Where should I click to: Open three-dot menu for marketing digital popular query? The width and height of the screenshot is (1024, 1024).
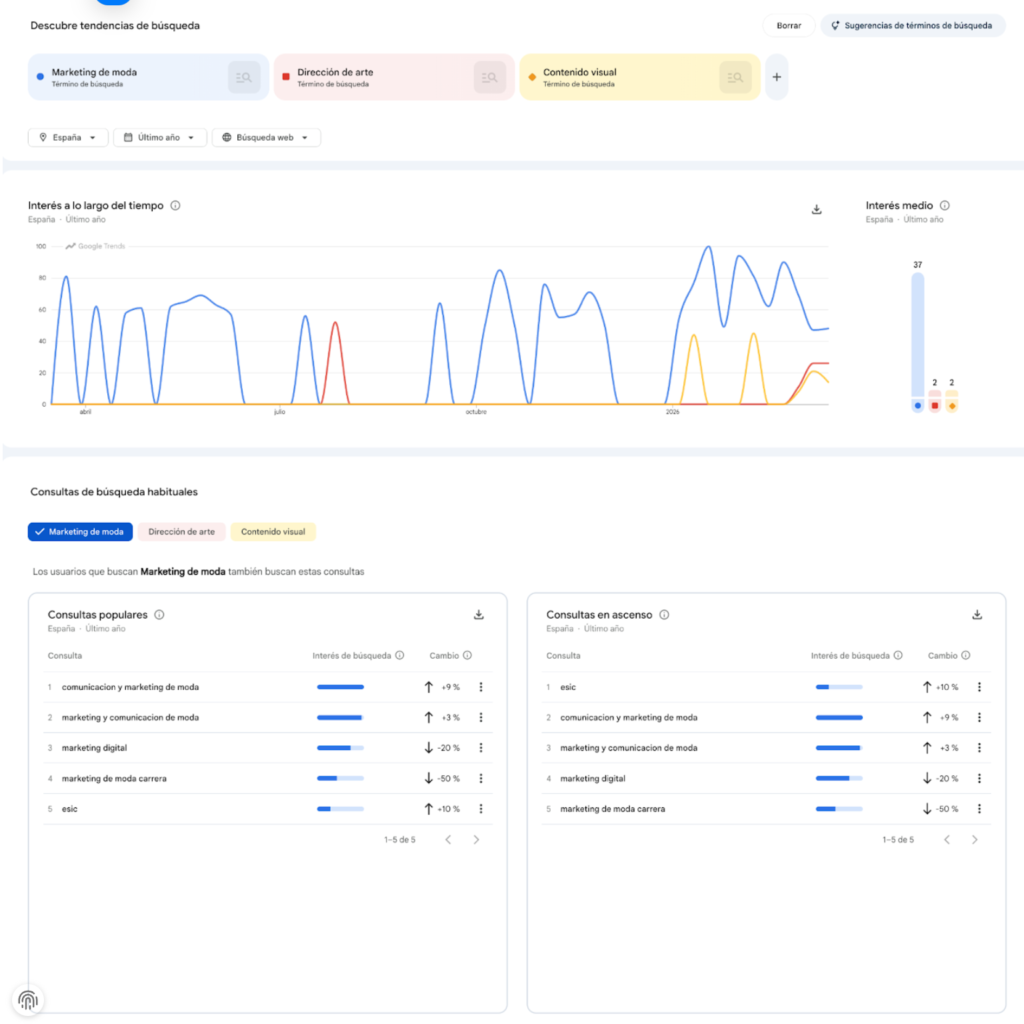[481, 748]
